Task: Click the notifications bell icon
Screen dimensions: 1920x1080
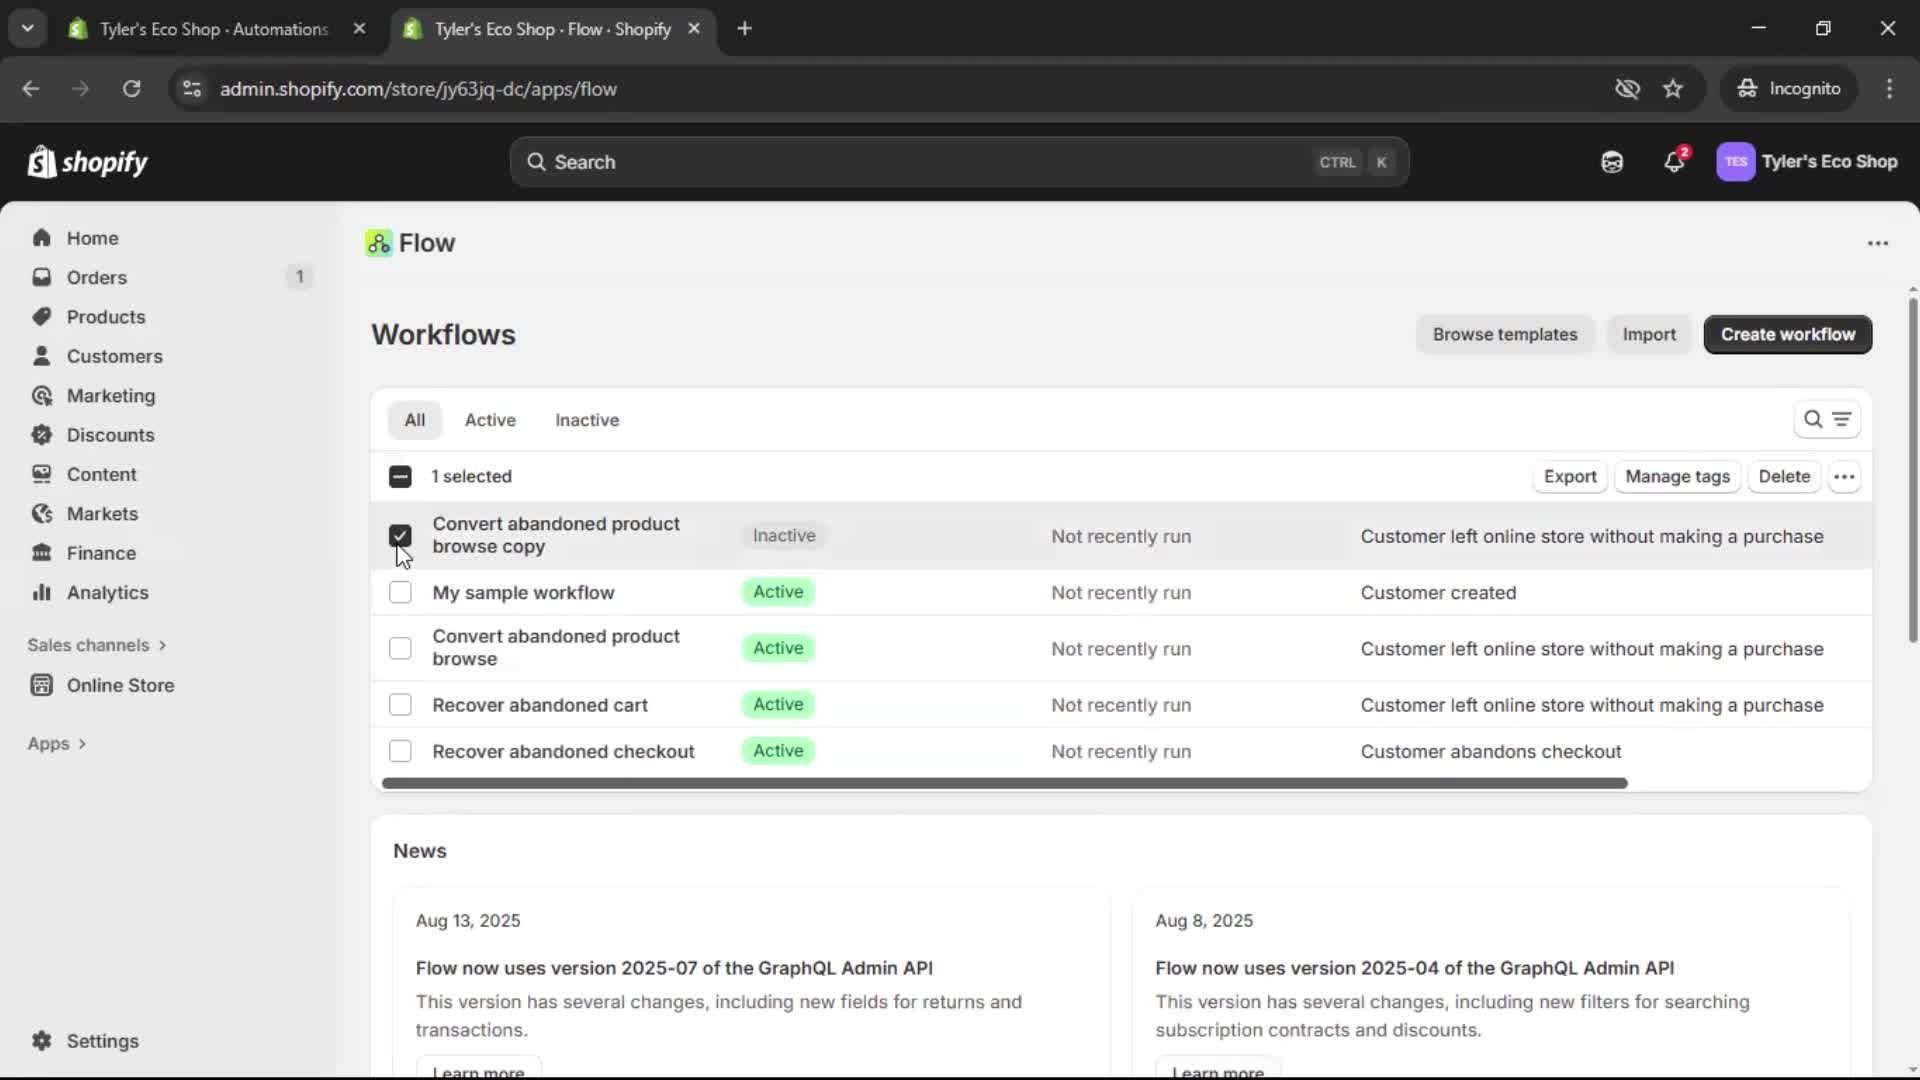Action: pyautogui.click(x=1675, y=161)
